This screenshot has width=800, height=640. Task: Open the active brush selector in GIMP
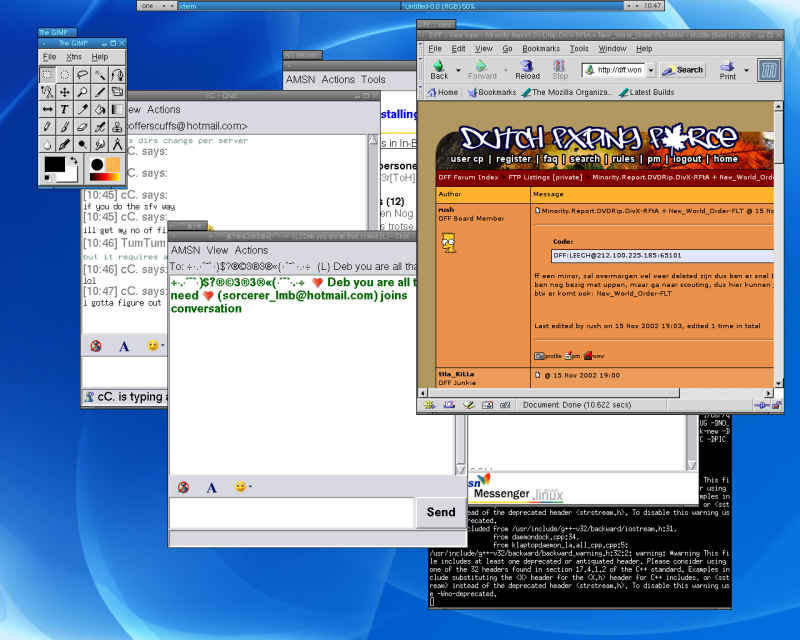[x=97, y=164]
